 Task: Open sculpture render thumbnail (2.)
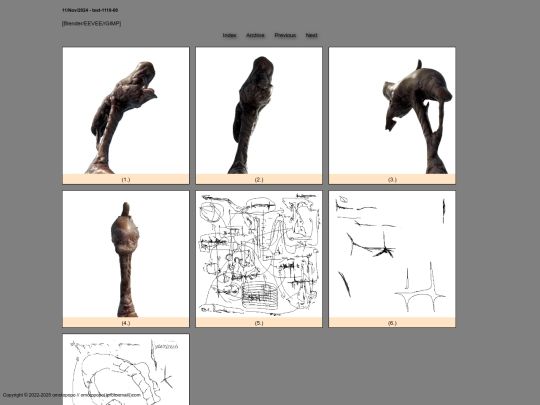click(259, 111)
